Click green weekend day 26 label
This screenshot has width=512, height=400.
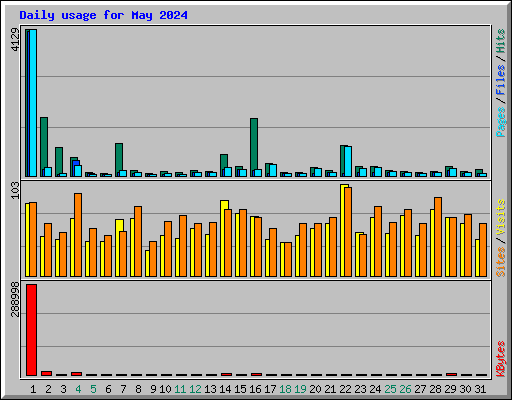(406, 389)
